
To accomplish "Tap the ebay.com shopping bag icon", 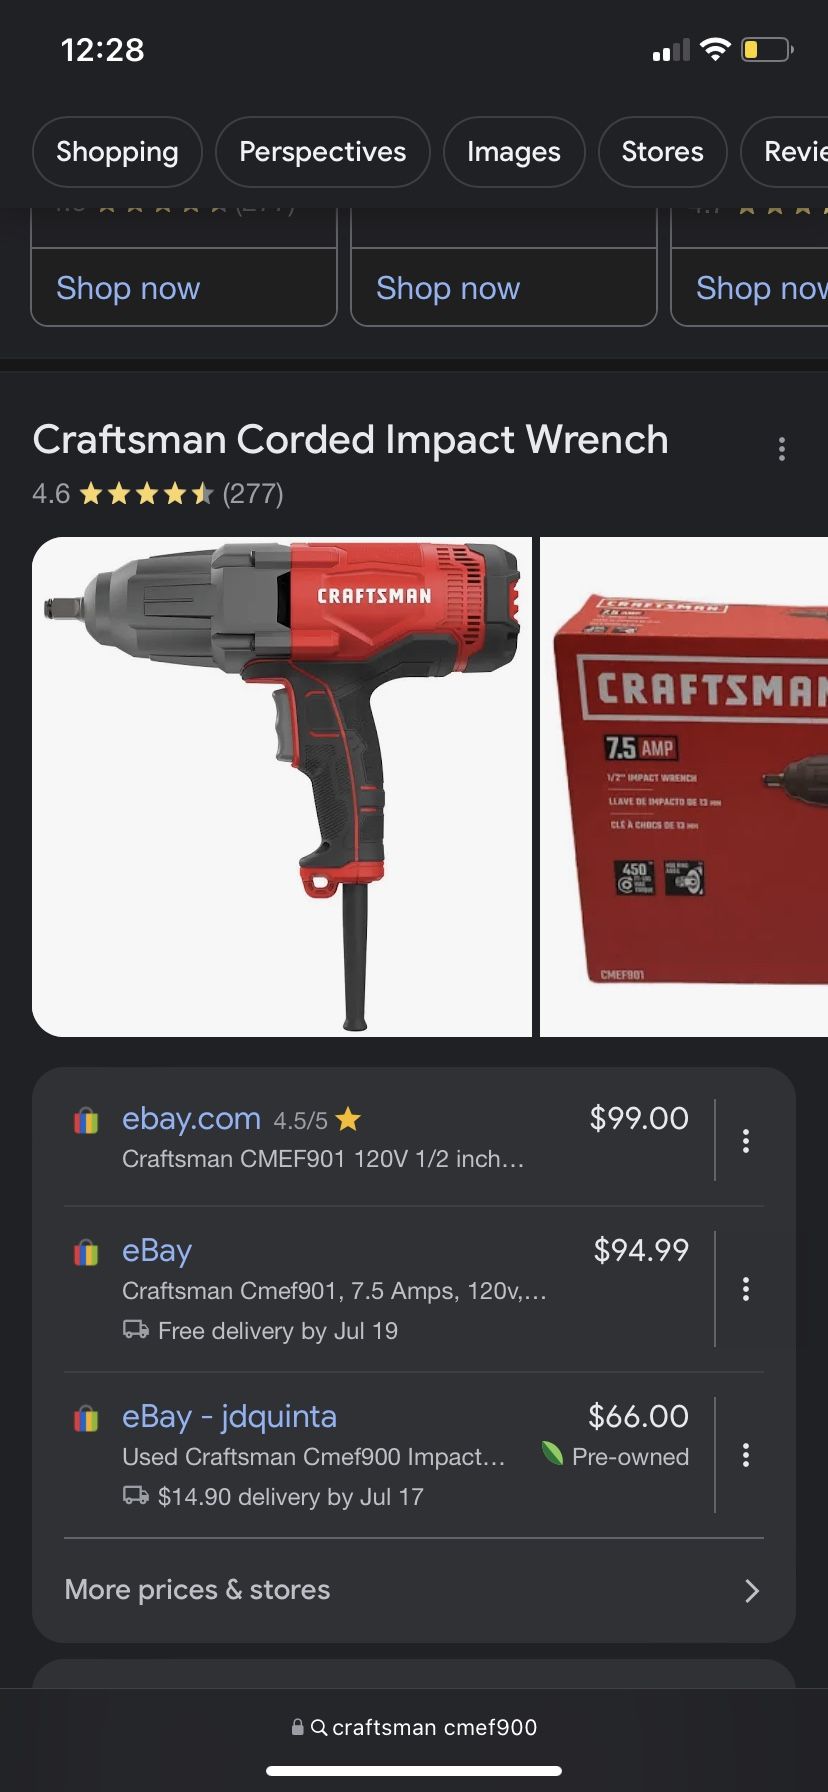I will pyautogui.click(x=86, y=1120).
